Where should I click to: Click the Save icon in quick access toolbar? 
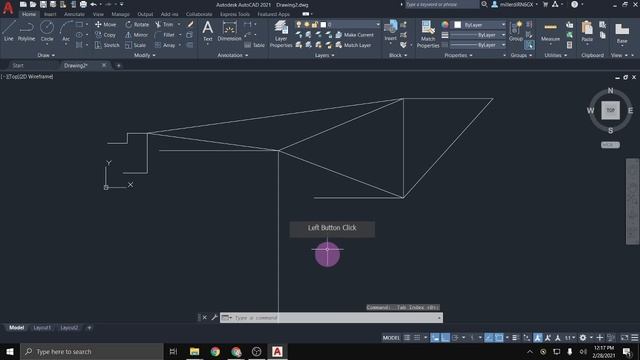[x=43, y=4]
